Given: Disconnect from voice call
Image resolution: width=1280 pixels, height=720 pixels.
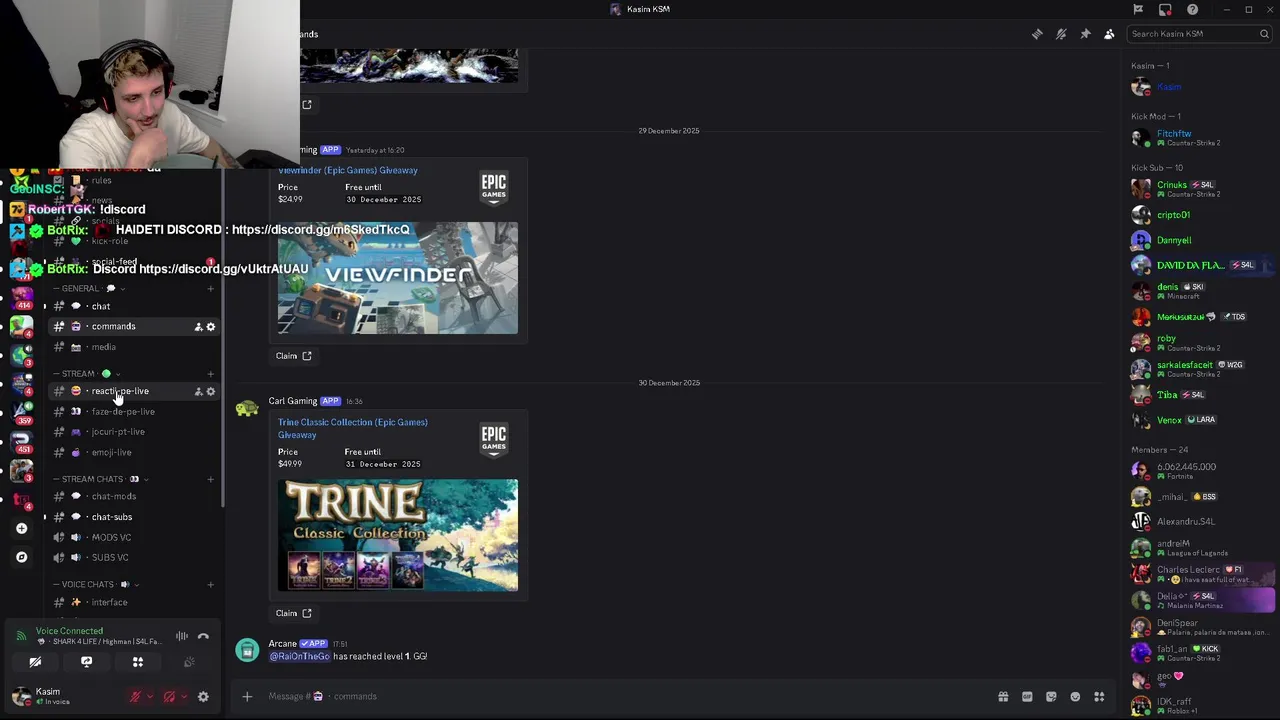Looking at the screenshot, I should coord(203,636).
